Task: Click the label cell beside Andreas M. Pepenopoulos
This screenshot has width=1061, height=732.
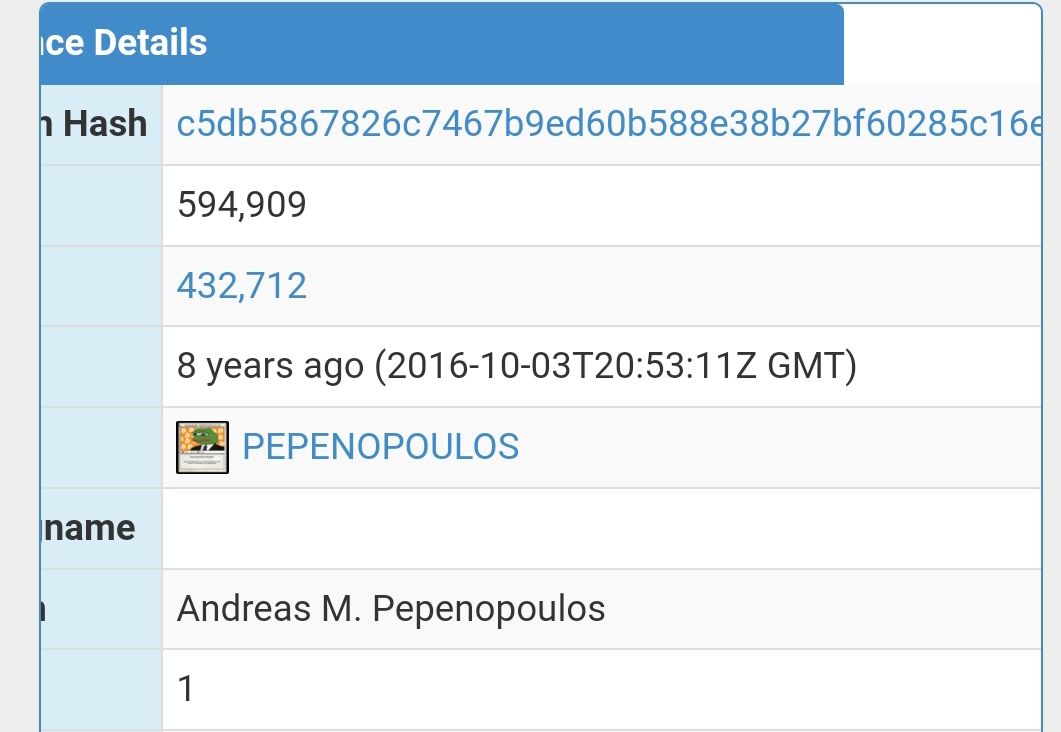Action: [x=101, y=609]
